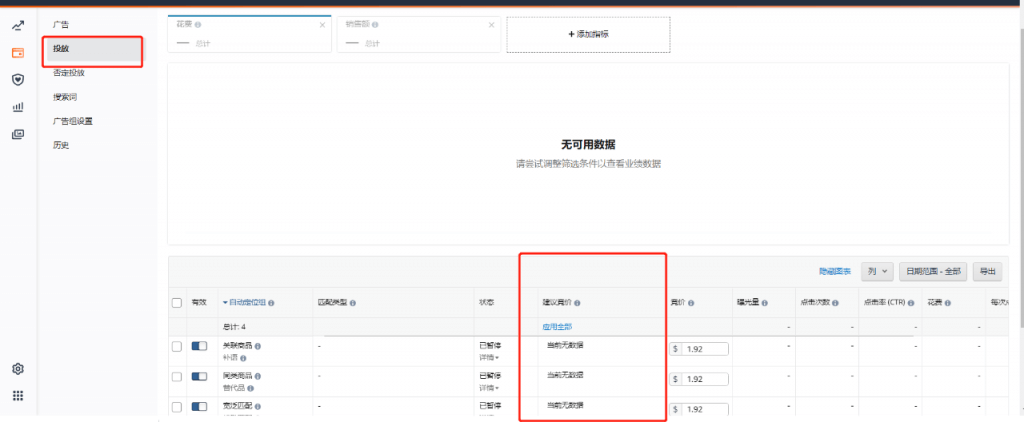Click the 无可用数据 heading
Image resolution: width=1024 pixels, height=422 pixels.
tap(588, 144)
